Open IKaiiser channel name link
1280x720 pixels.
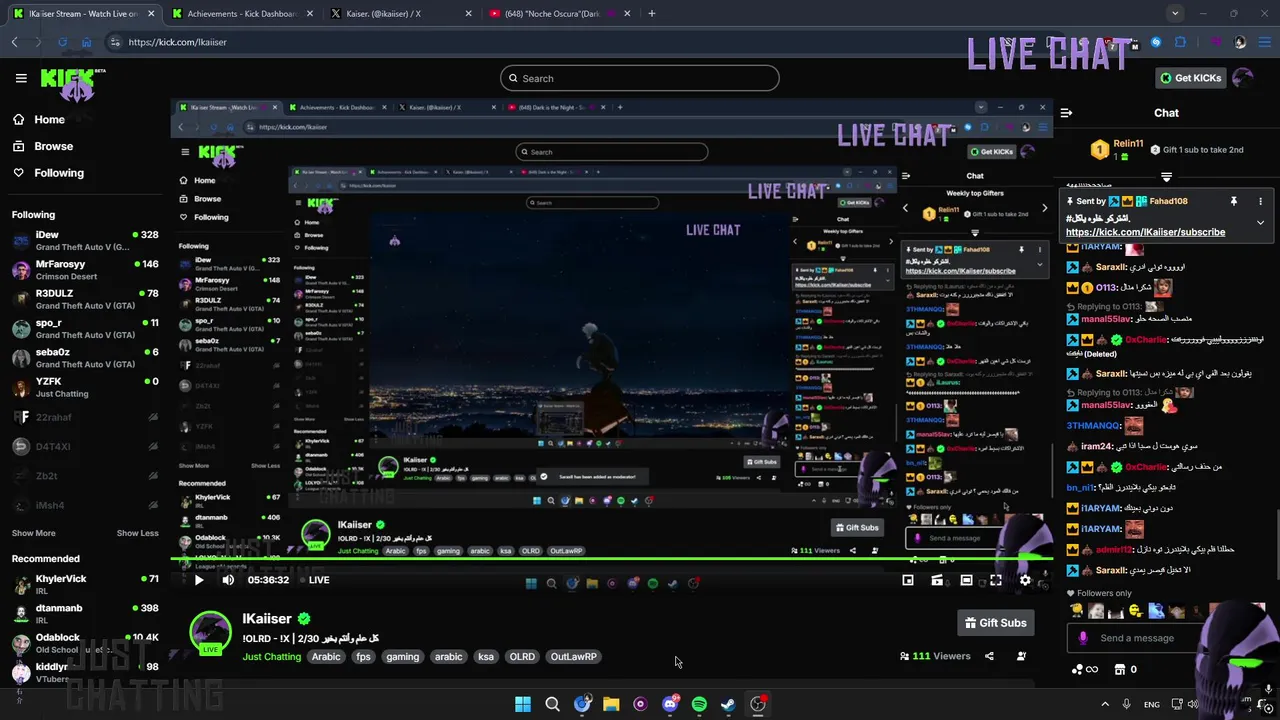[x=267, y=619]
